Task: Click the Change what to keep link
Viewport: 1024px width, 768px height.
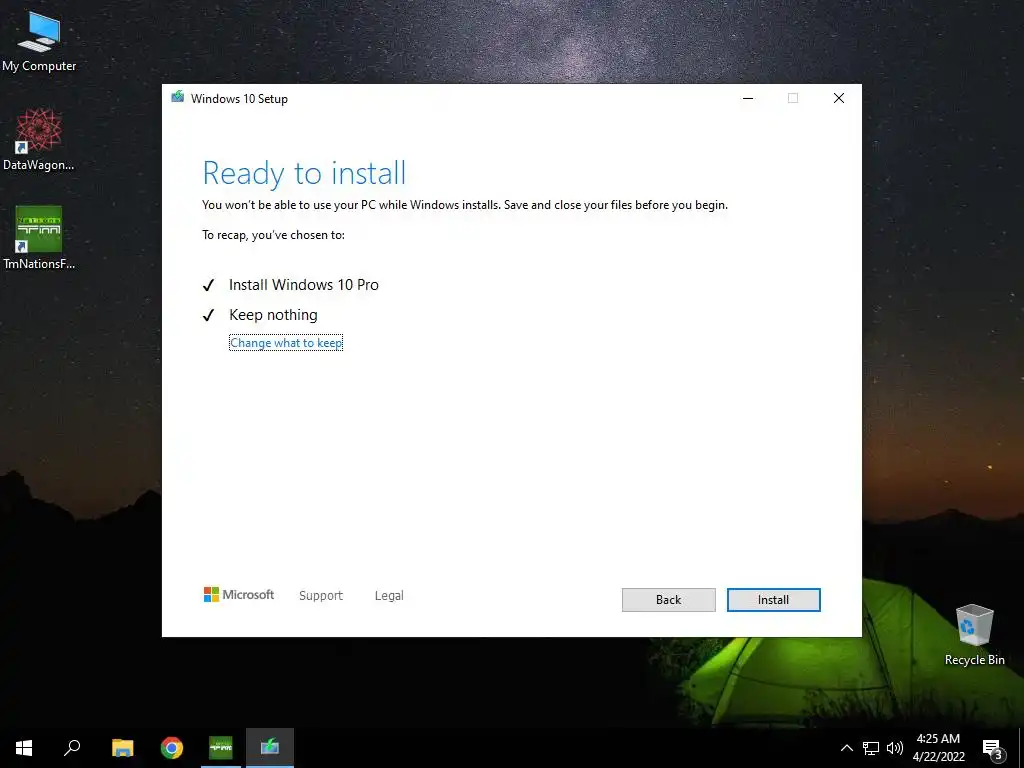Action: 286,343
